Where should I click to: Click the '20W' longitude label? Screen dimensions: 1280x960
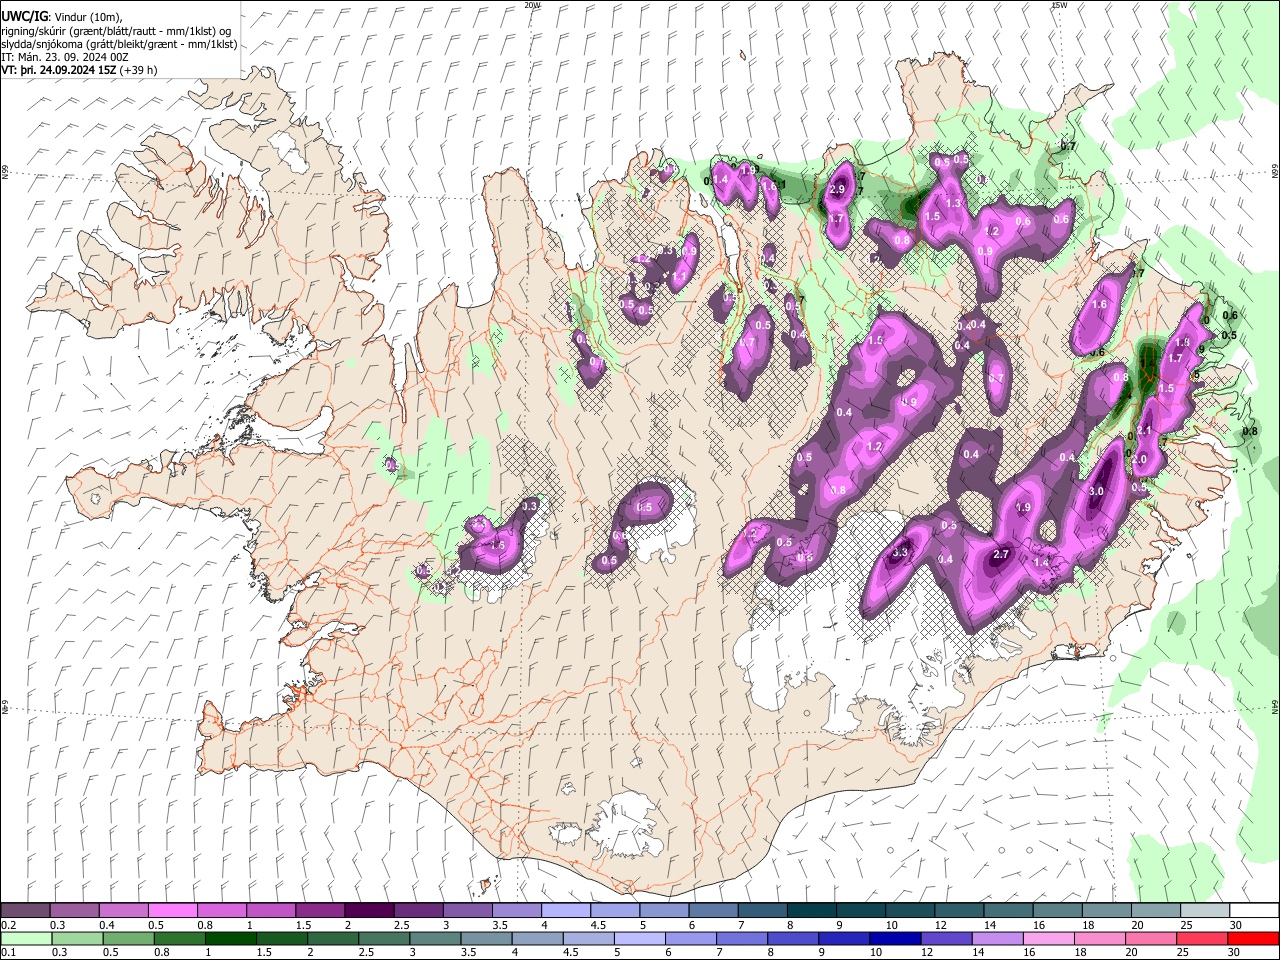(x=532, y=5)
